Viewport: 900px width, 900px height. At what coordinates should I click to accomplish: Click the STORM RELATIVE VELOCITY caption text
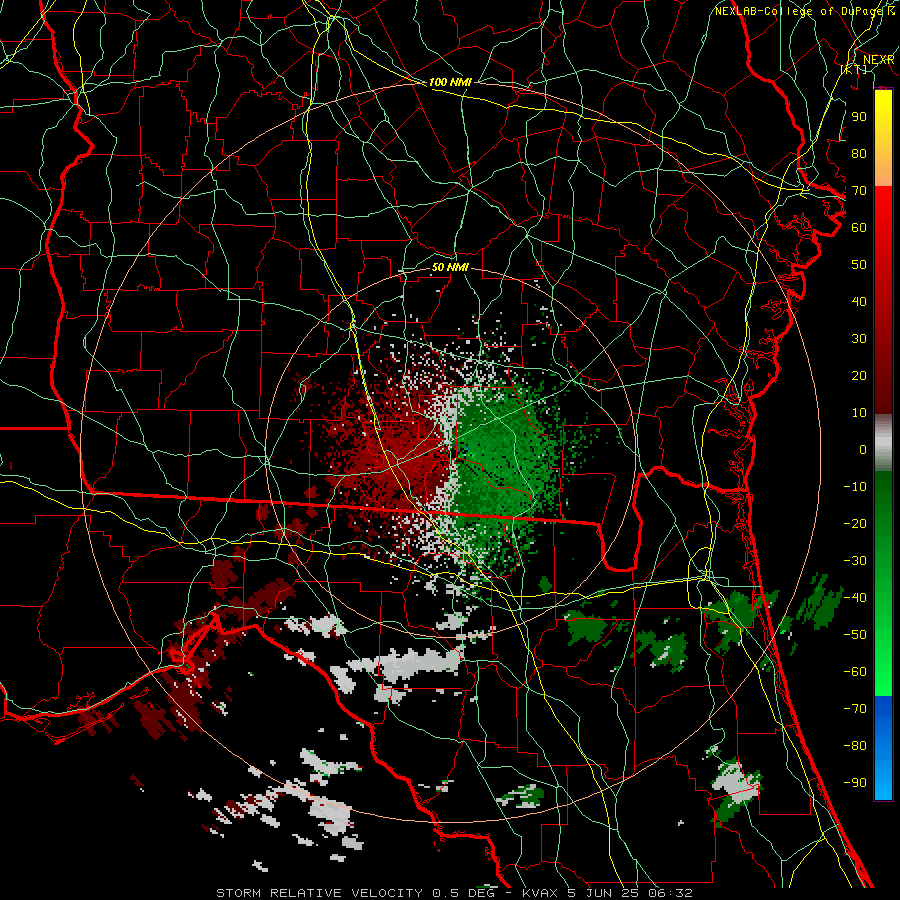click(320, 893)
